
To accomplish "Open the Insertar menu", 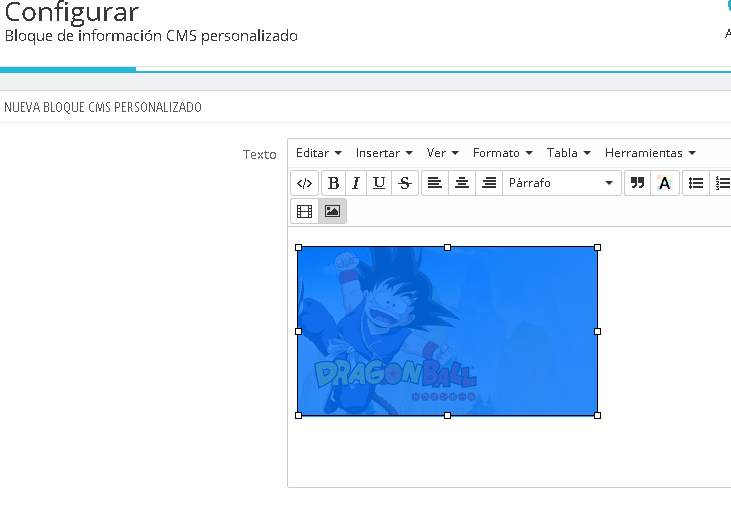I will [384, 153].
